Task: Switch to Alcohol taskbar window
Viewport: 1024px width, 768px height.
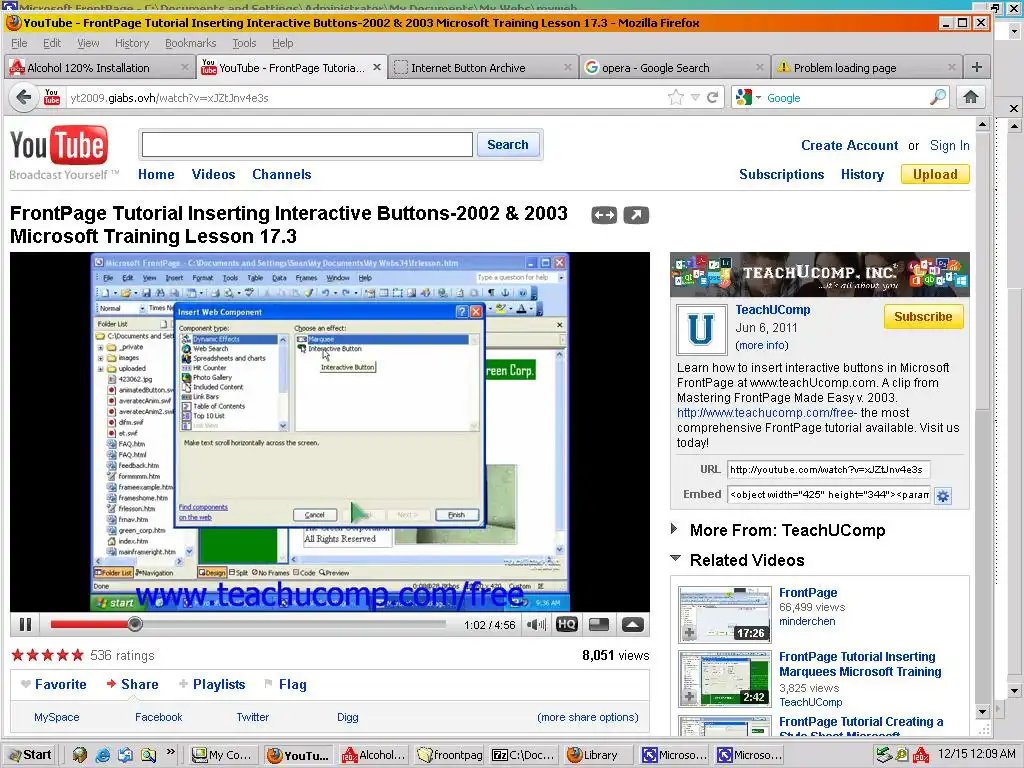Action: point(375,755)
